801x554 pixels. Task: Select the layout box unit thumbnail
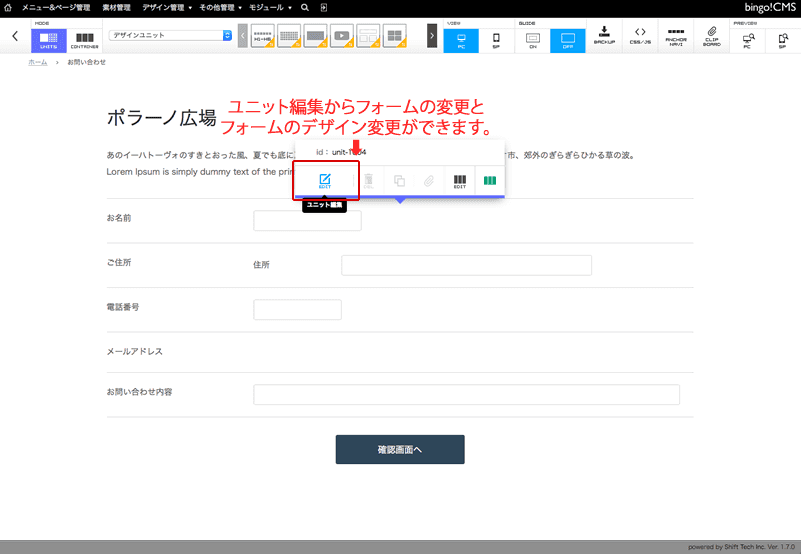(x=368, y=36)
